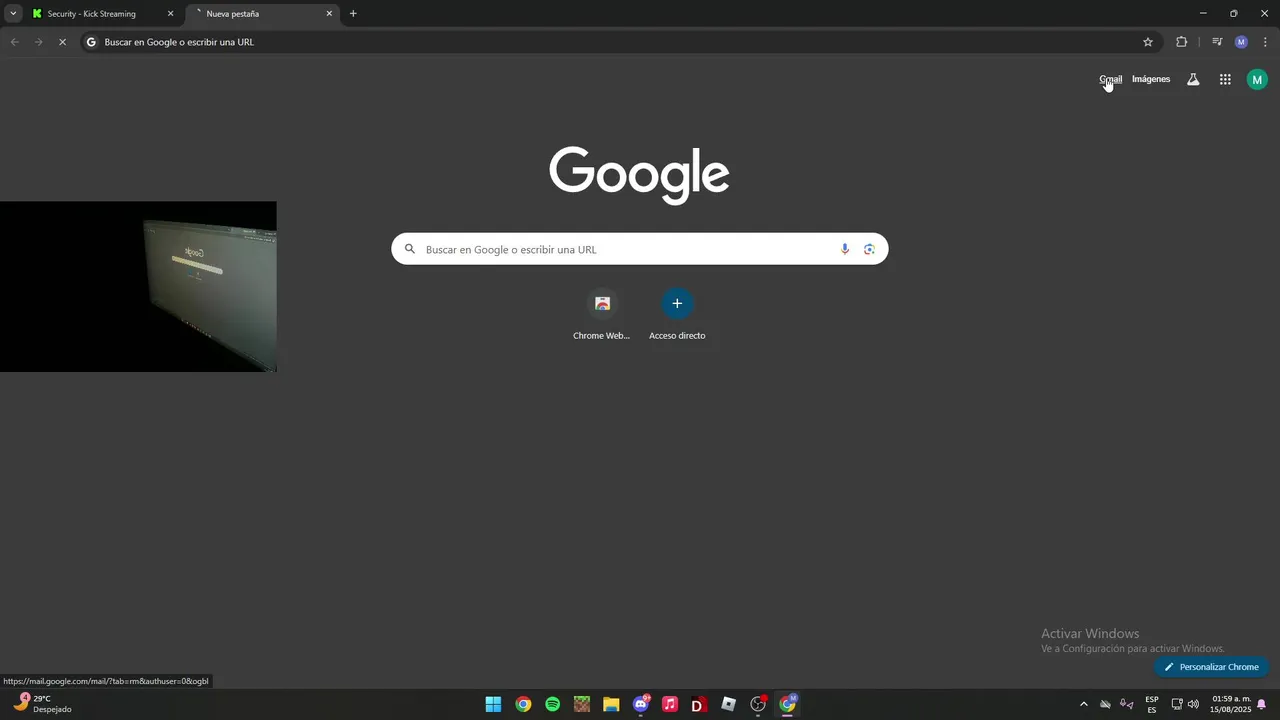Open File Explorer from the taskbar
Image resolution: width=1280 pixels, height=720 pixels.
tap(611, 704)
